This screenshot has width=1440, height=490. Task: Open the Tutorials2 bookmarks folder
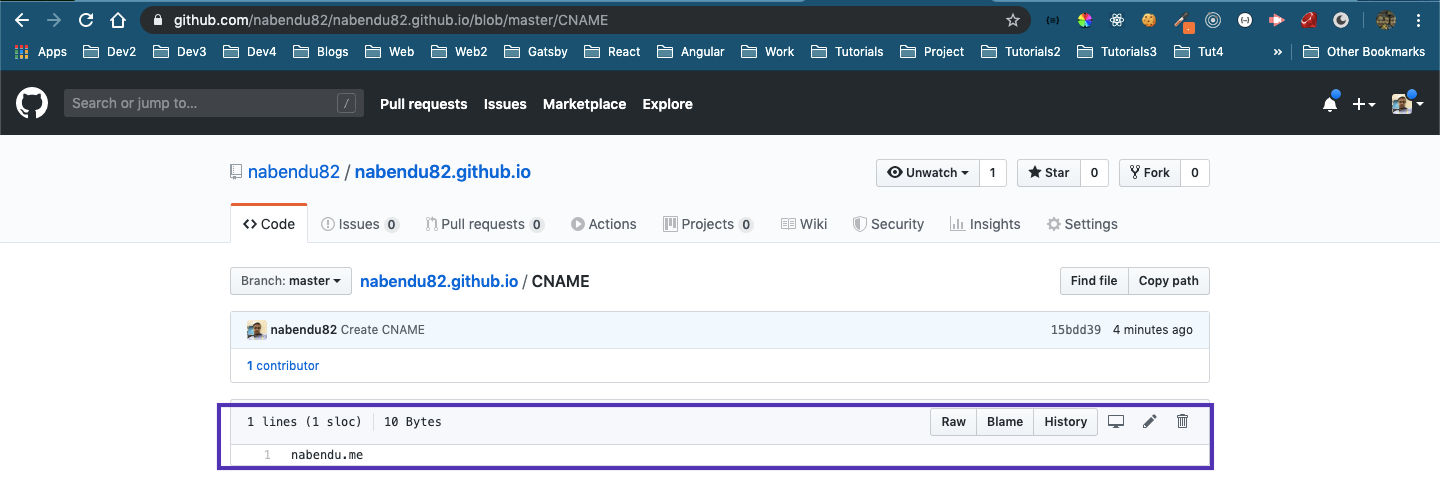point(1020,51)
